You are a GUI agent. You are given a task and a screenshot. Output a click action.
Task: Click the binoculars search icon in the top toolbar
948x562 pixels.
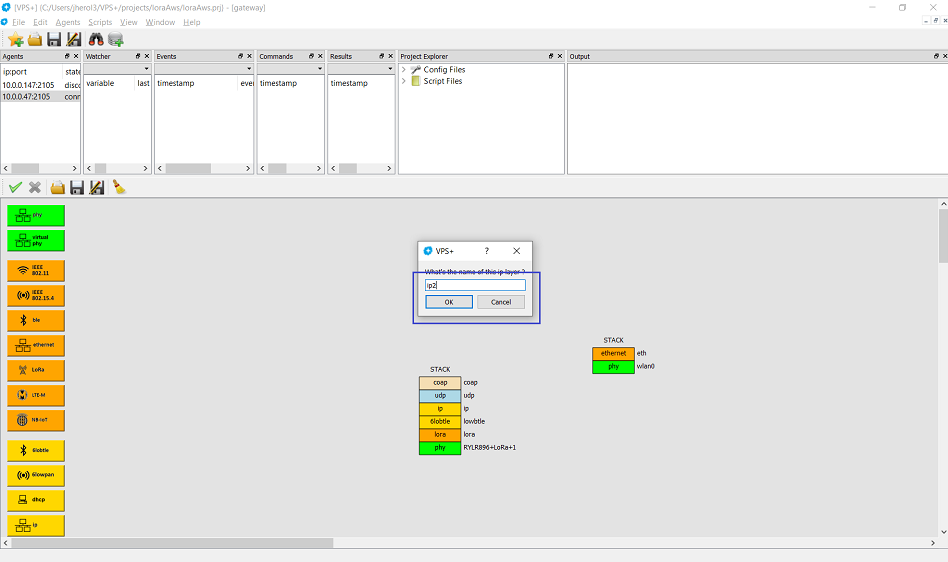click(x=96, y=39)
